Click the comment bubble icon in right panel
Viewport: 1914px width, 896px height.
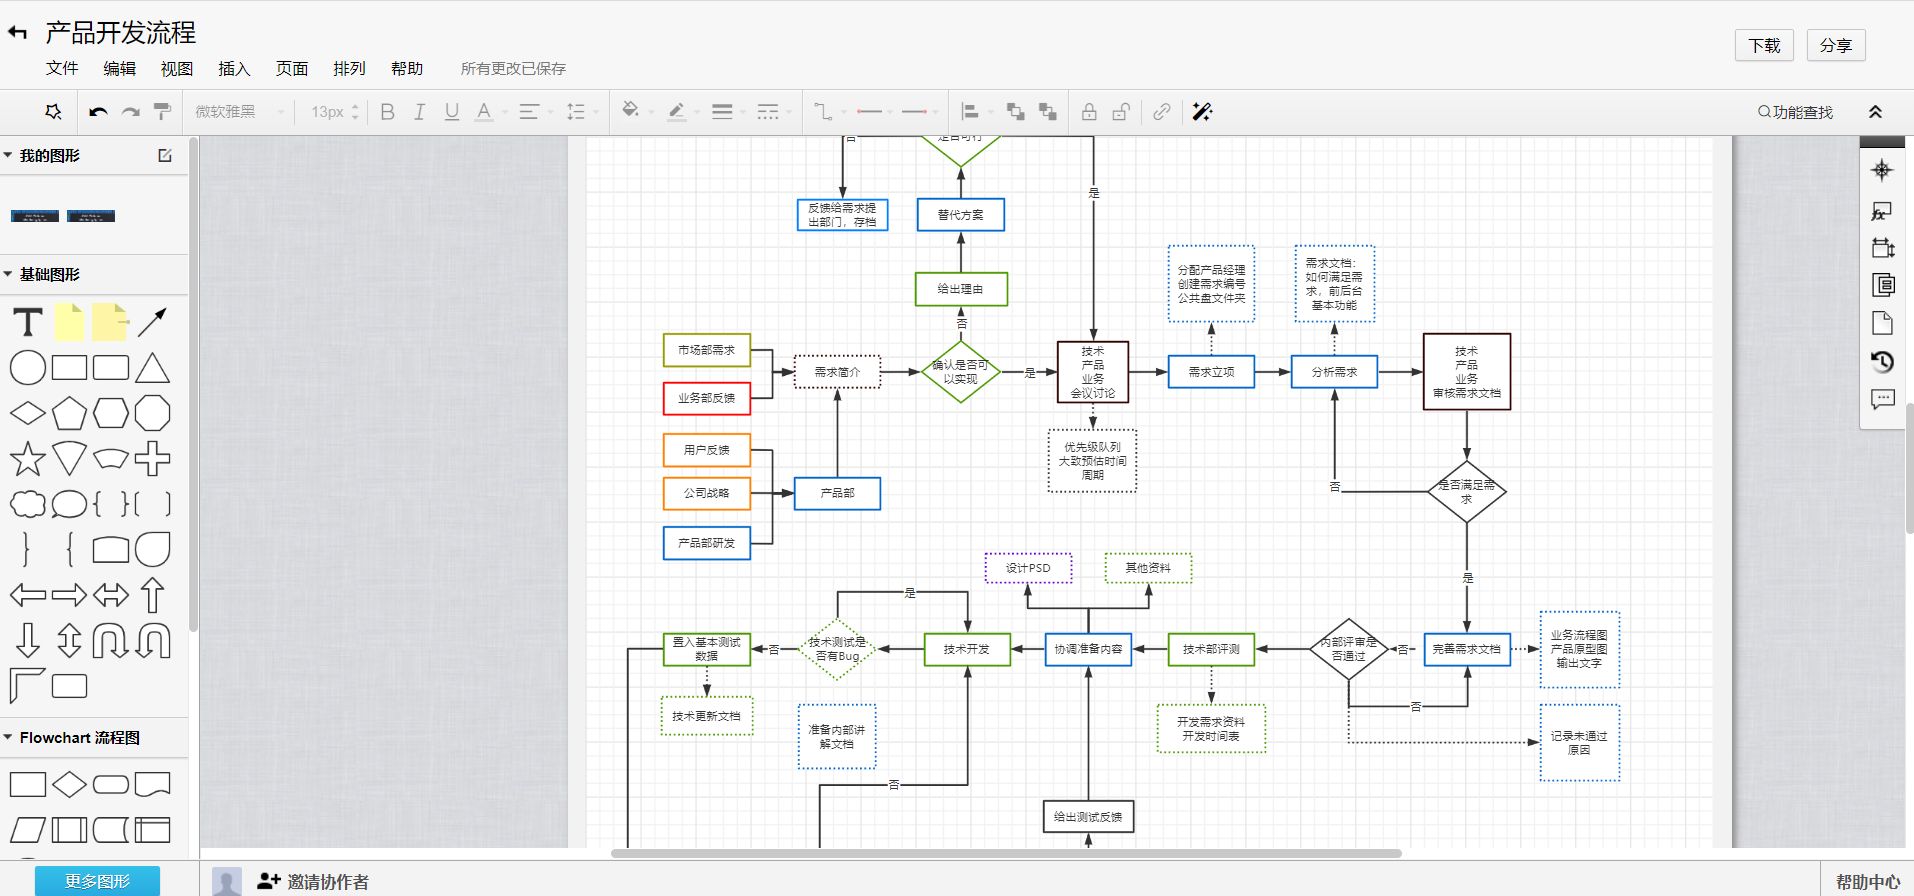pos(1882,400)
